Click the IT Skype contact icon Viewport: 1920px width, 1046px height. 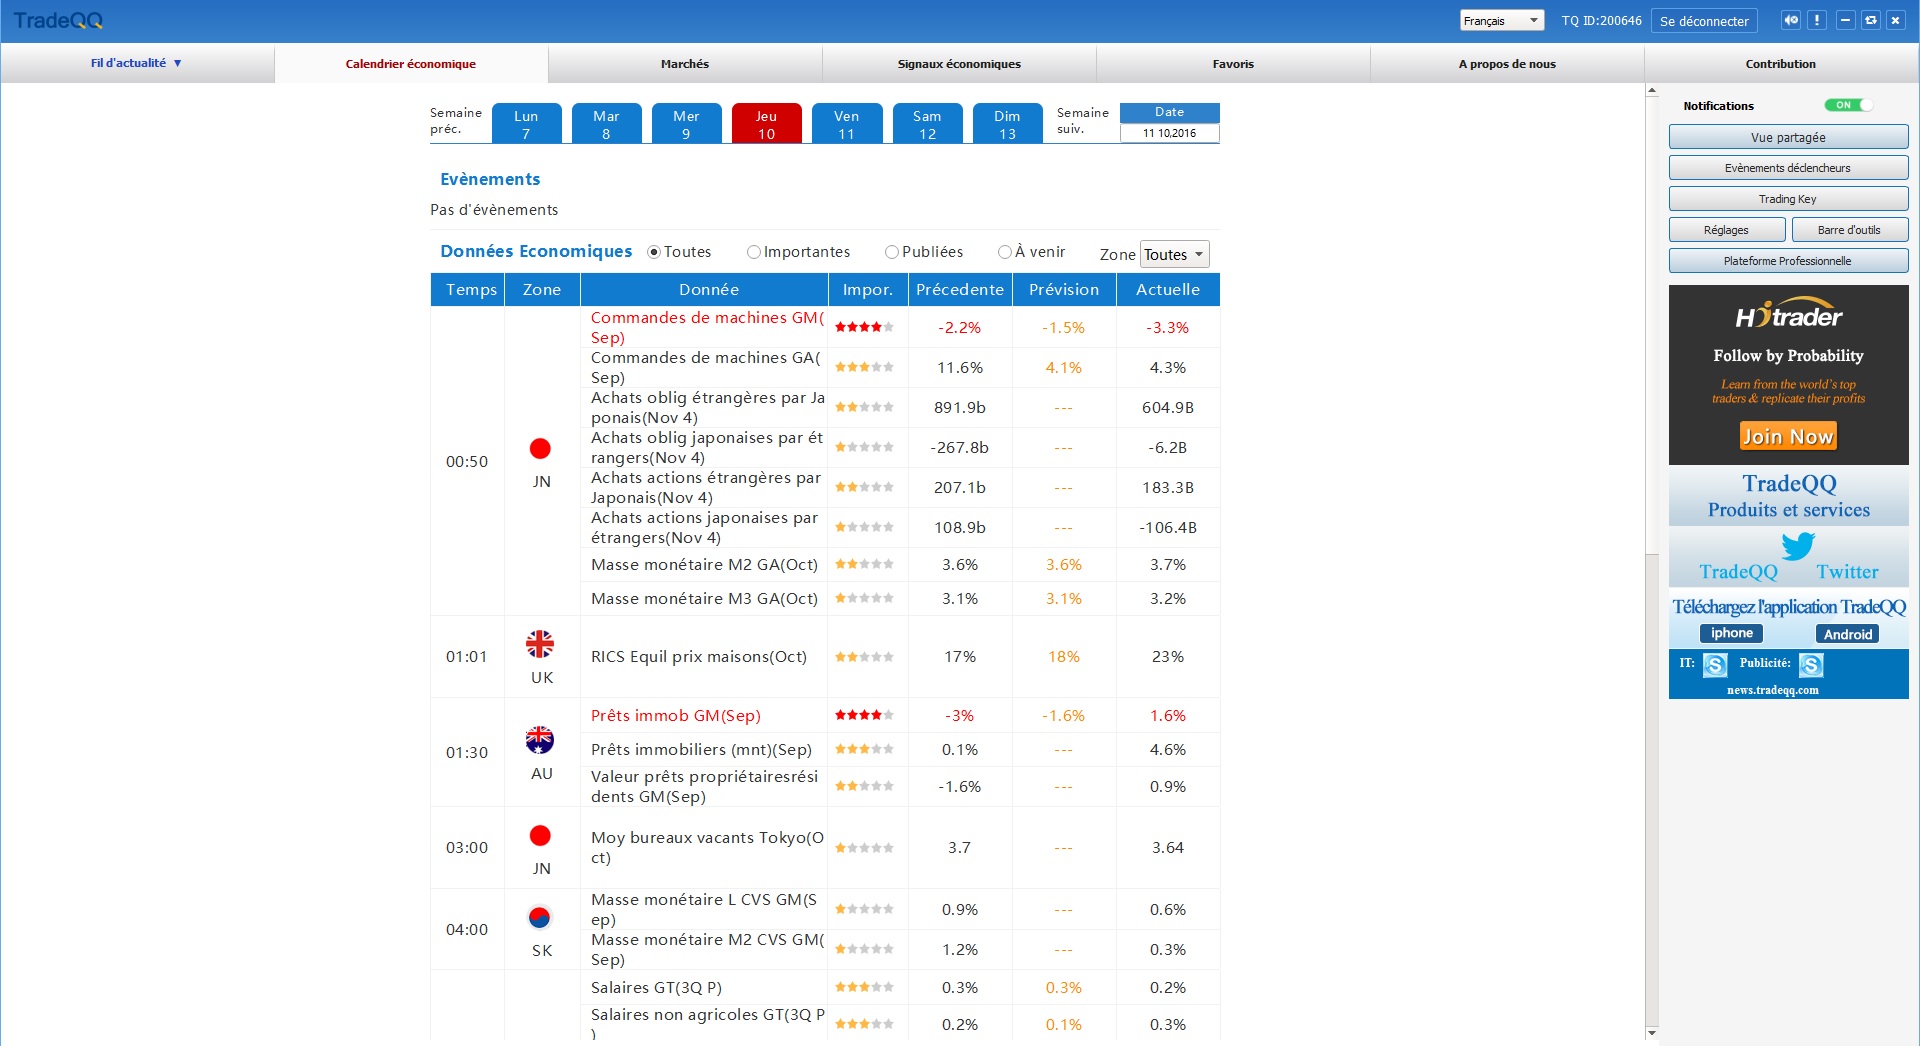point(1715,665)
